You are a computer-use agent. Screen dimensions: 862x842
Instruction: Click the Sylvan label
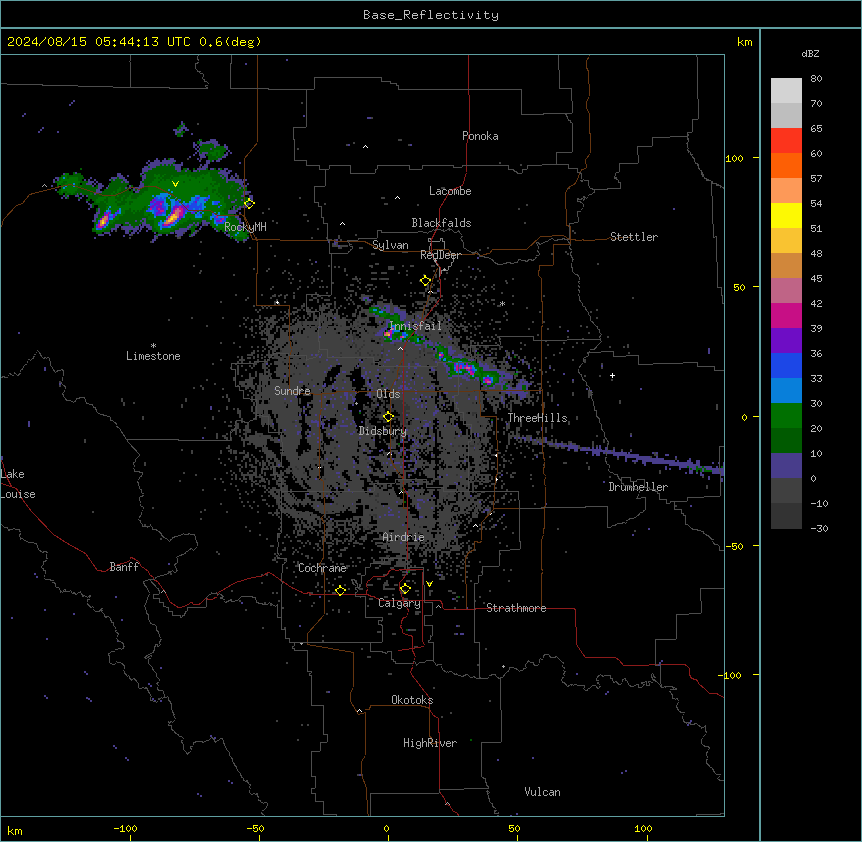click(x=390, y=245)
